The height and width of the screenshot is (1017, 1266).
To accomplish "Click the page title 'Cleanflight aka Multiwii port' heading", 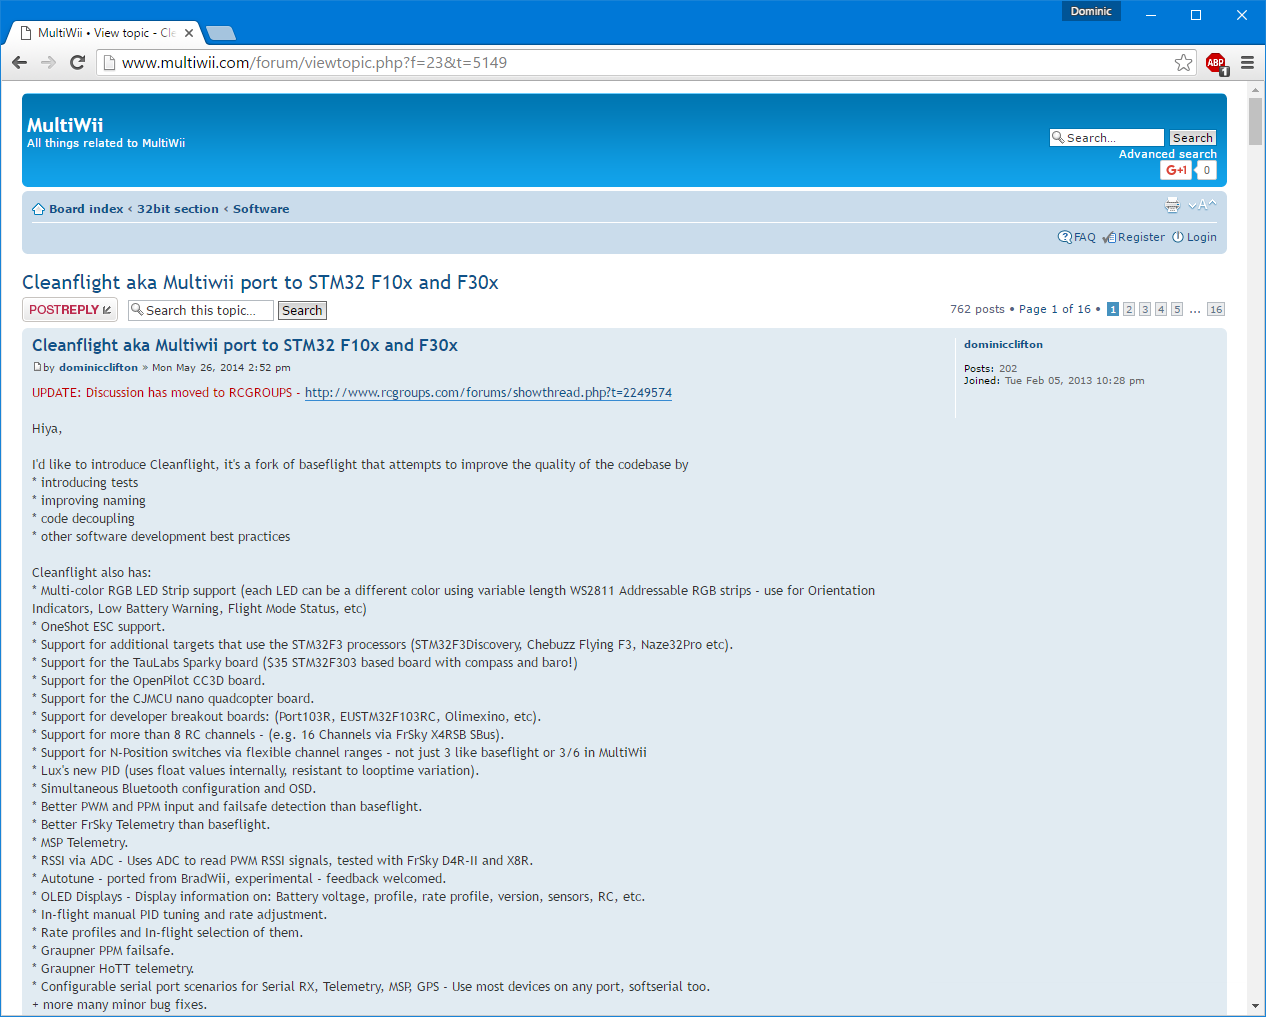I will tap(260, 282).
